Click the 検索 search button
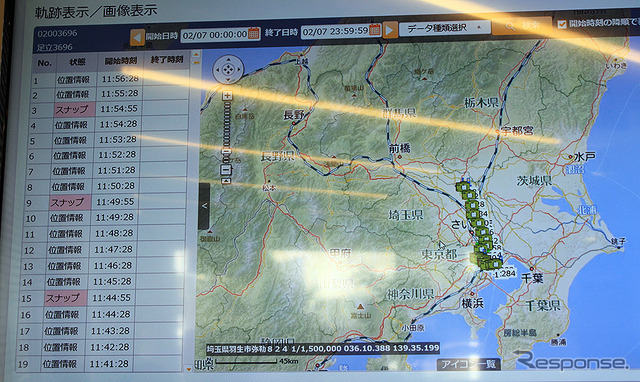The image size is (640, 382). (522, 26)
